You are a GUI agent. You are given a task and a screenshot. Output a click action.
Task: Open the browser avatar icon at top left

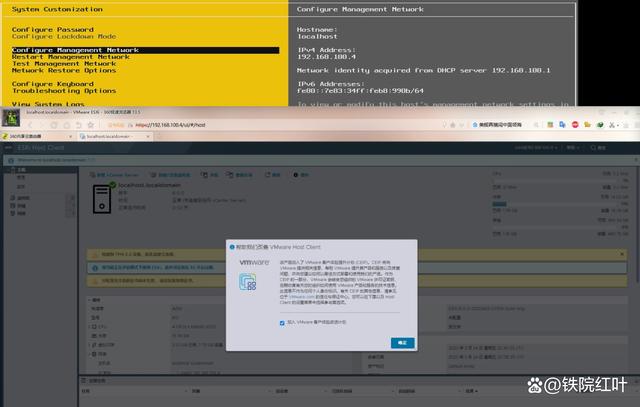tap(11, 118)
